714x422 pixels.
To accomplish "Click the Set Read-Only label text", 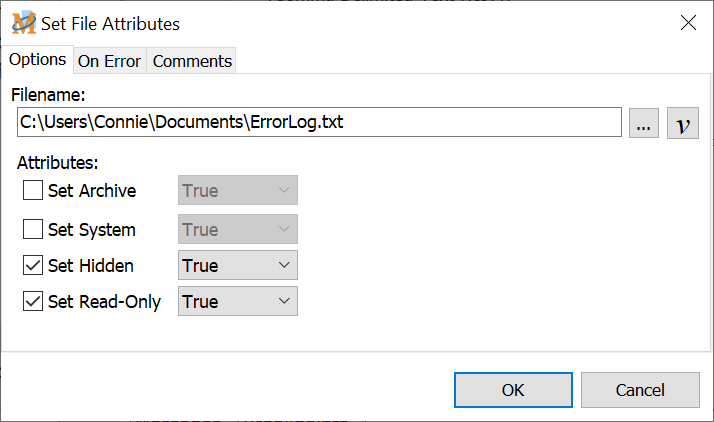I will (104, 301).
